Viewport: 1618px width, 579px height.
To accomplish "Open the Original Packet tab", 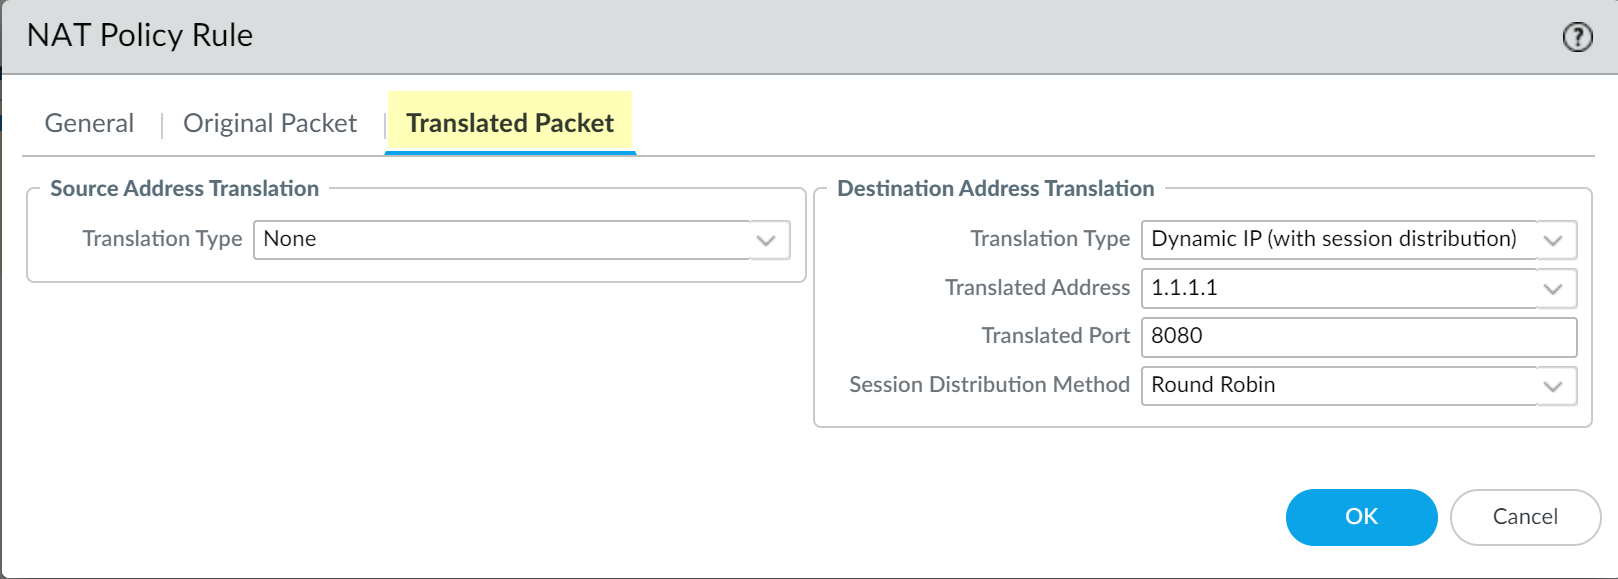I will pos(270,123).
